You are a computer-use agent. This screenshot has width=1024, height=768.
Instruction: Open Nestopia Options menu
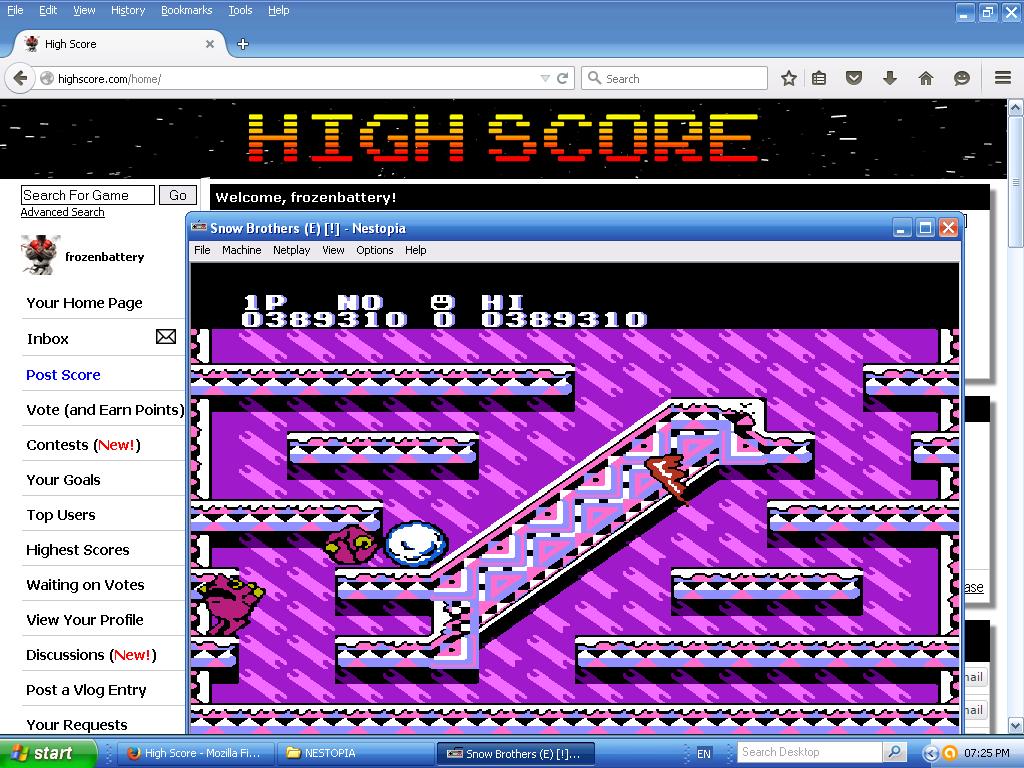[375, 250]
